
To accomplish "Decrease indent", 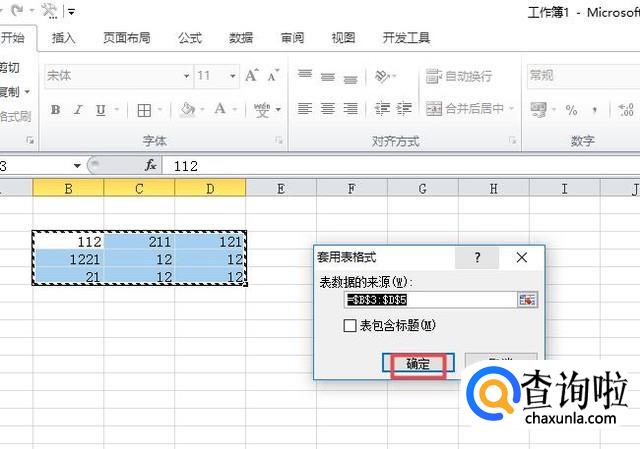I will click(x=382, y=109).
